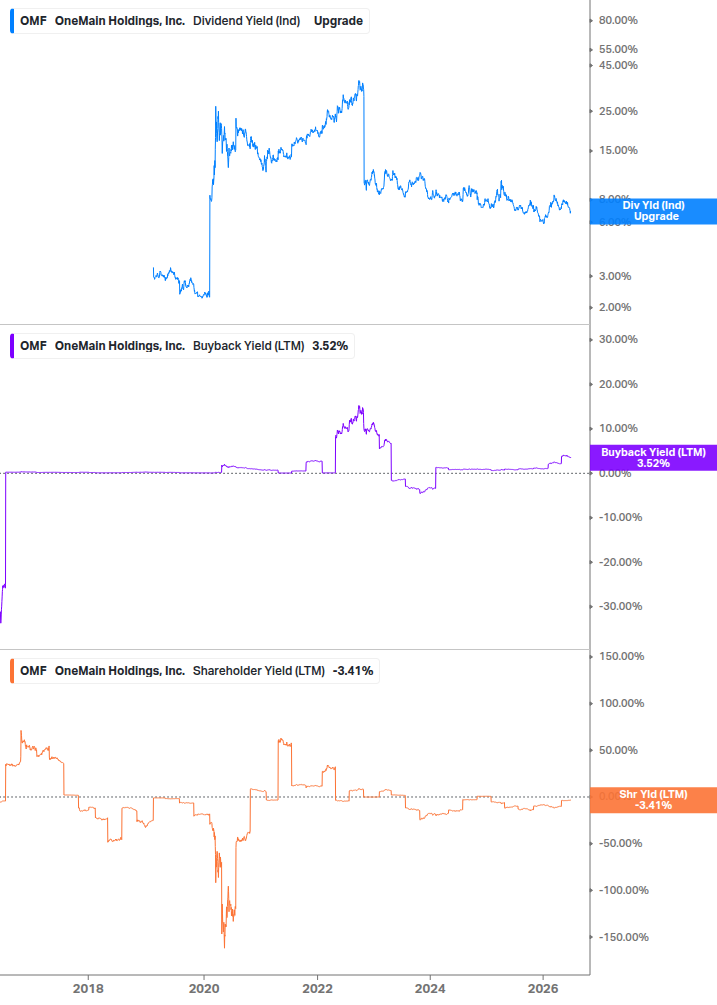Click the -50.00% shareholder yield axis label

click(x=620, y=843)
